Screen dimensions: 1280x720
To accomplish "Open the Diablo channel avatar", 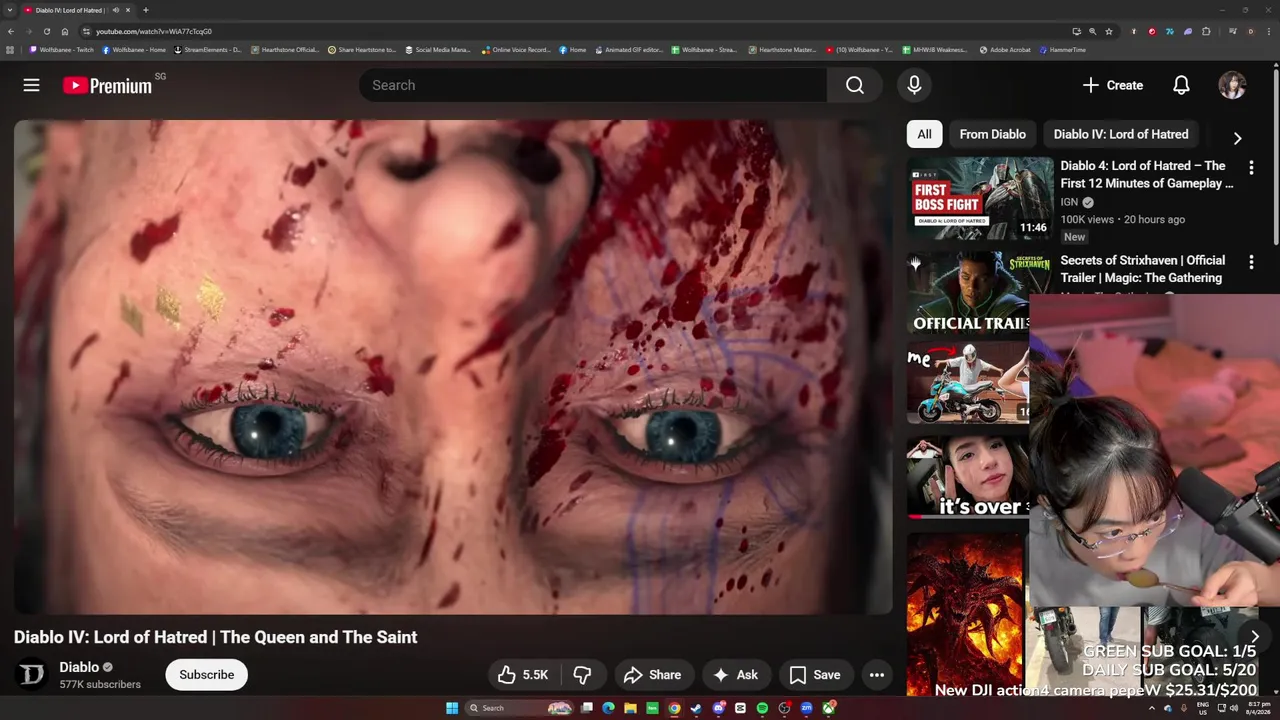I will 32,675.
